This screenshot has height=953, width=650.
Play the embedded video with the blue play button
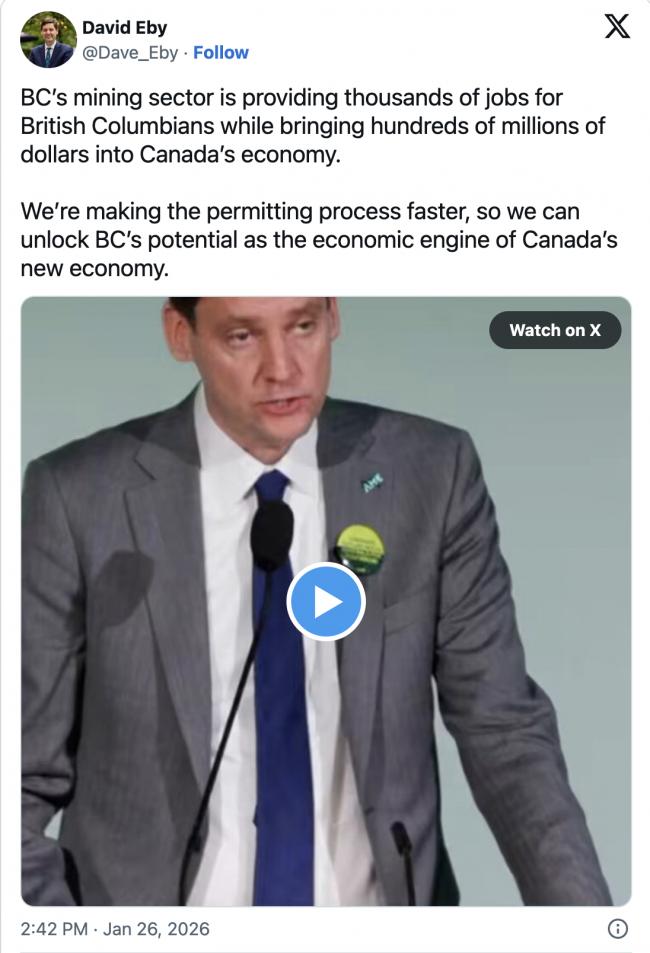326,602
